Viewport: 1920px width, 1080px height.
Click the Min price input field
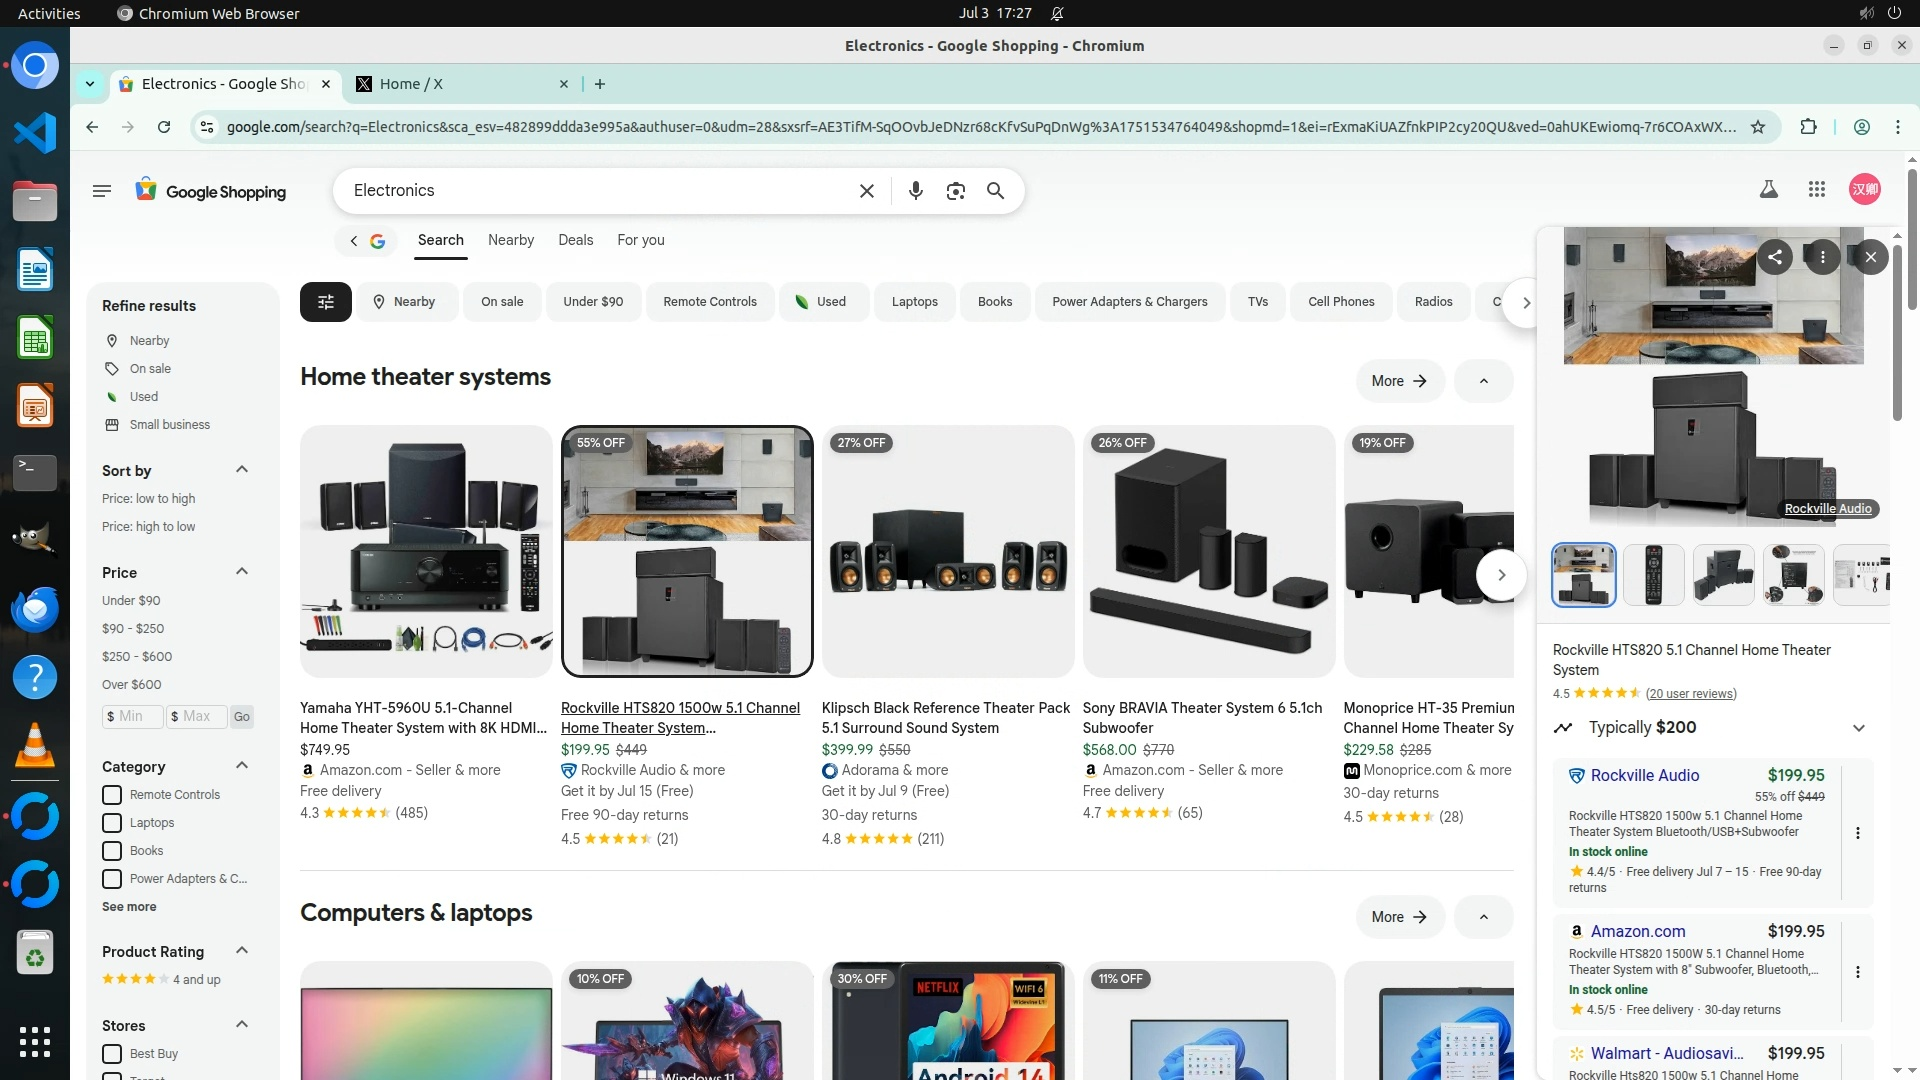(132, 717)
